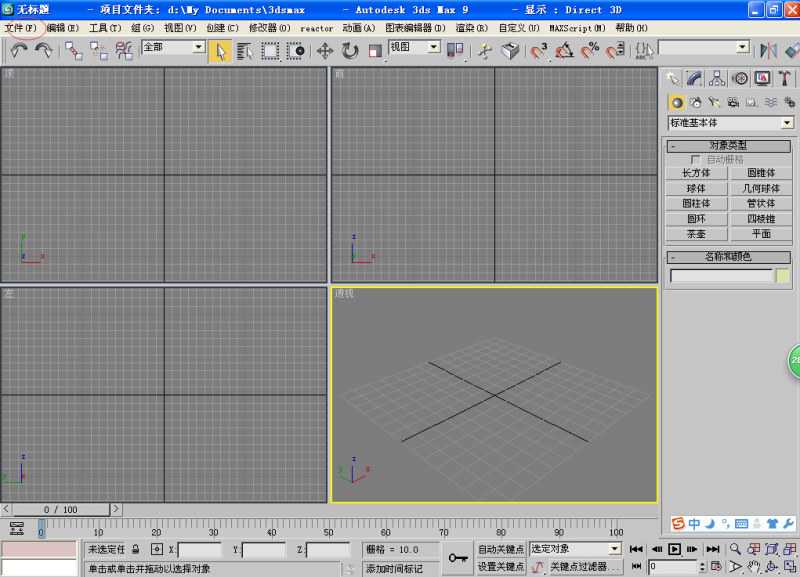Click the Undo arrow in the main toolbar
The height and width of the screenshot is (577, 800).
coord(19,50)
